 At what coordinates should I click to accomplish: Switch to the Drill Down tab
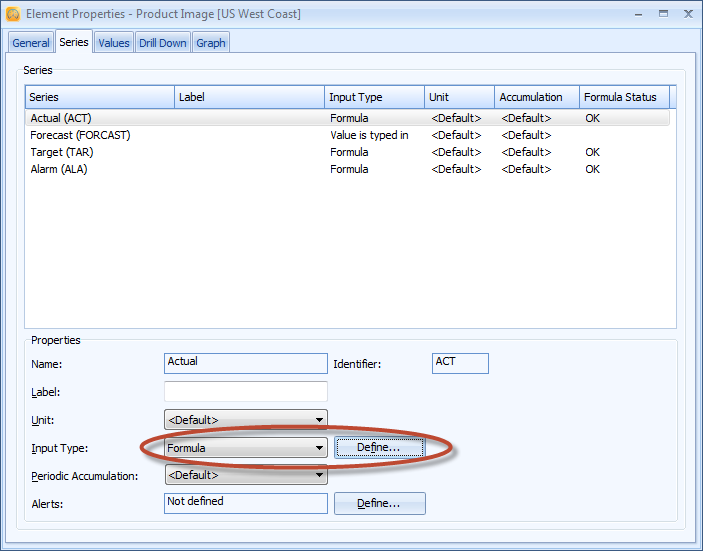pos(162,43)
